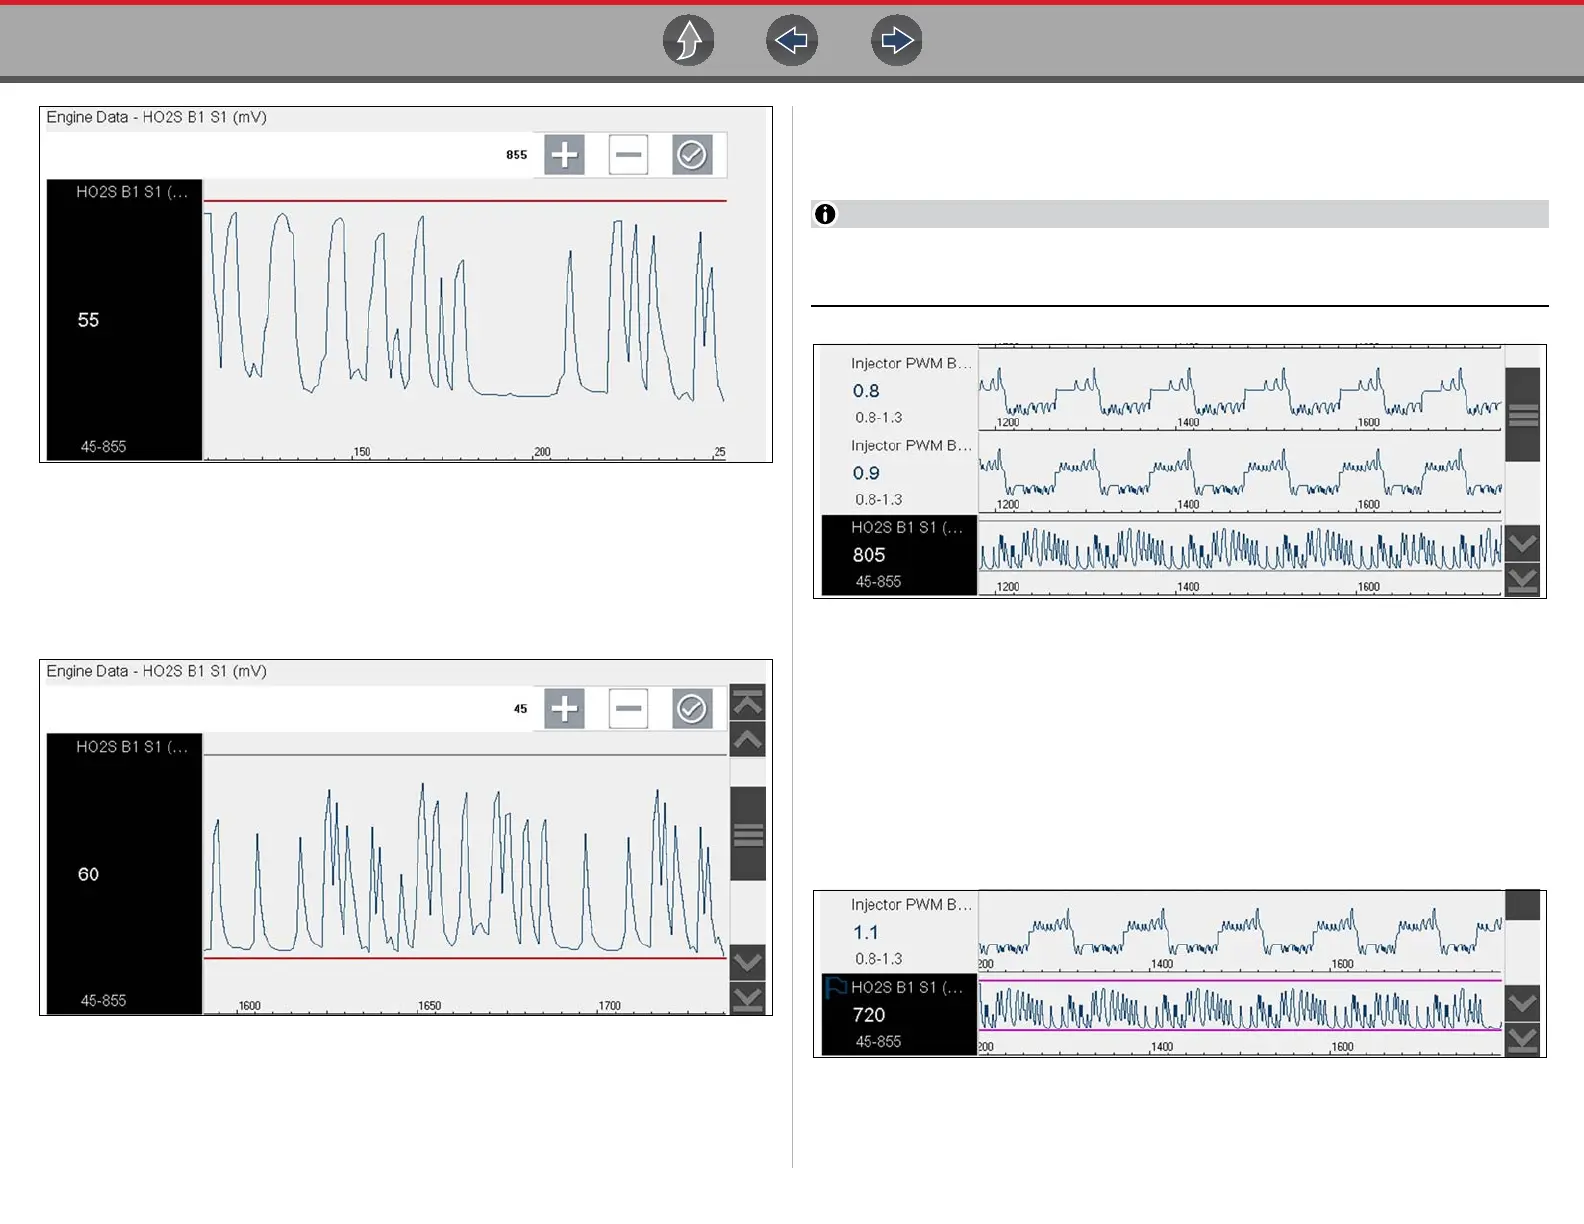Decrease trigger value with minus in 45 graph
The height and width of the screenshot is (1224, 1584).
pos(628,709)
